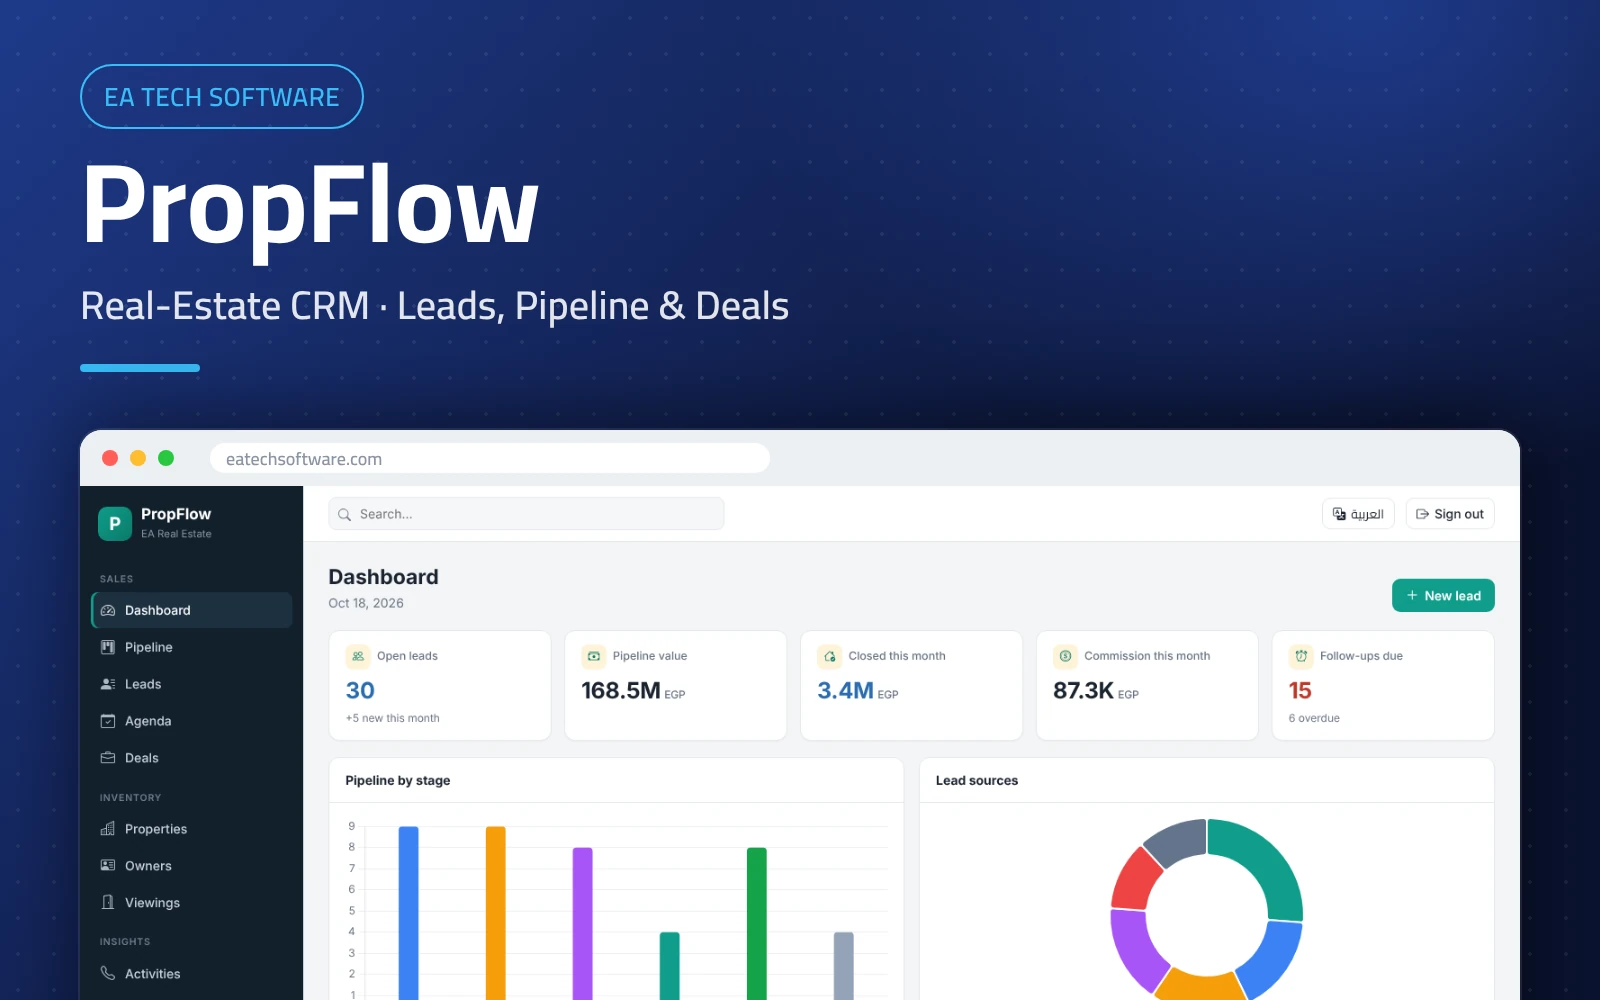This screenshot has width=1600, height=1000.
Task: Open the Owners list
Action: coord(192,866)
